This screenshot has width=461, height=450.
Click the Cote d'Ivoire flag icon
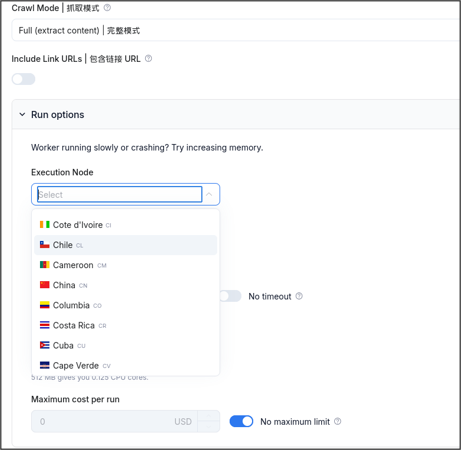pos(45,225)
